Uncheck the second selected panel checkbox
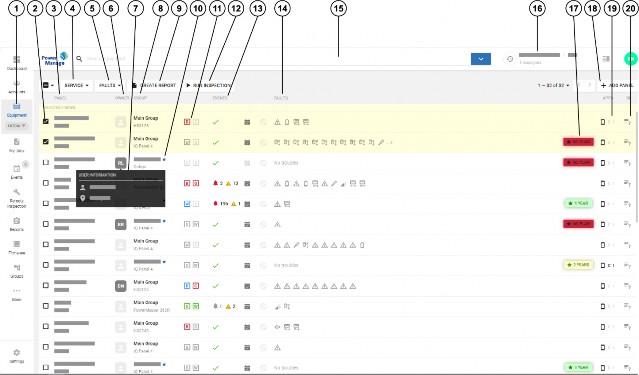 tap(46, 141)
